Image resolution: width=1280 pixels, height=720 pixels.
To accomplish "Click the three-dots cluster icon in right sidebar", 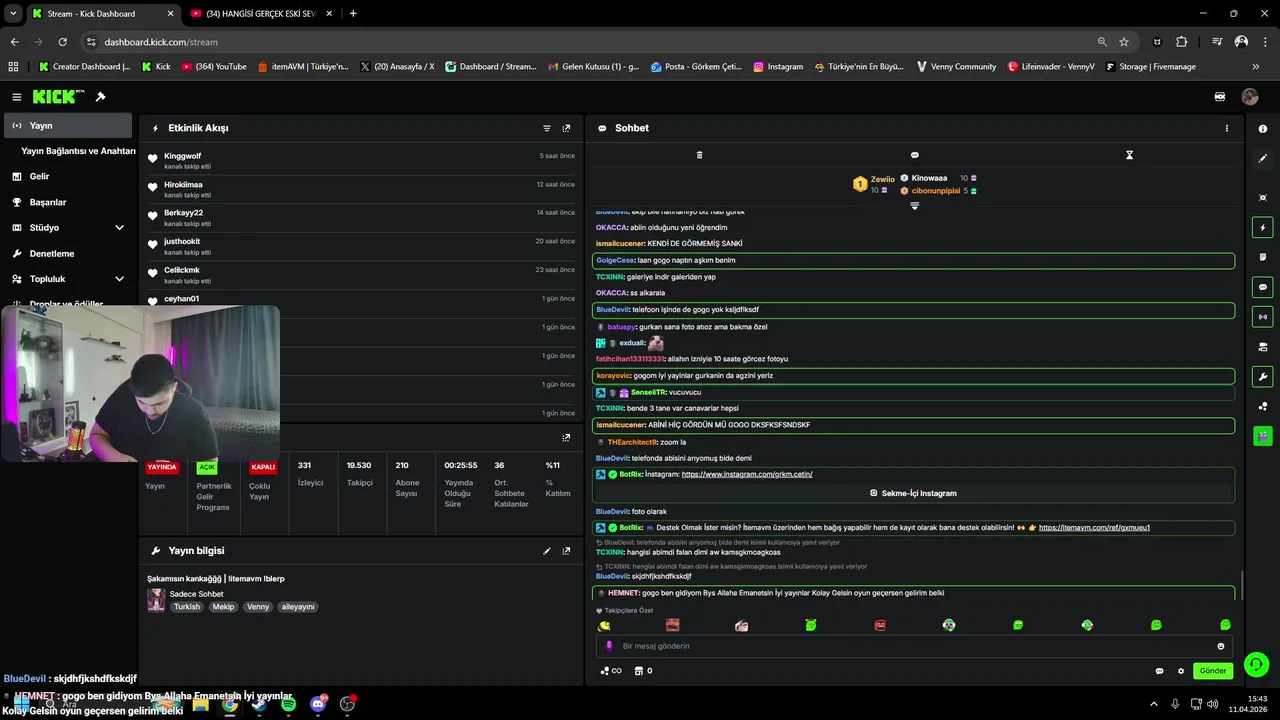I will [x=1263, y=406].
